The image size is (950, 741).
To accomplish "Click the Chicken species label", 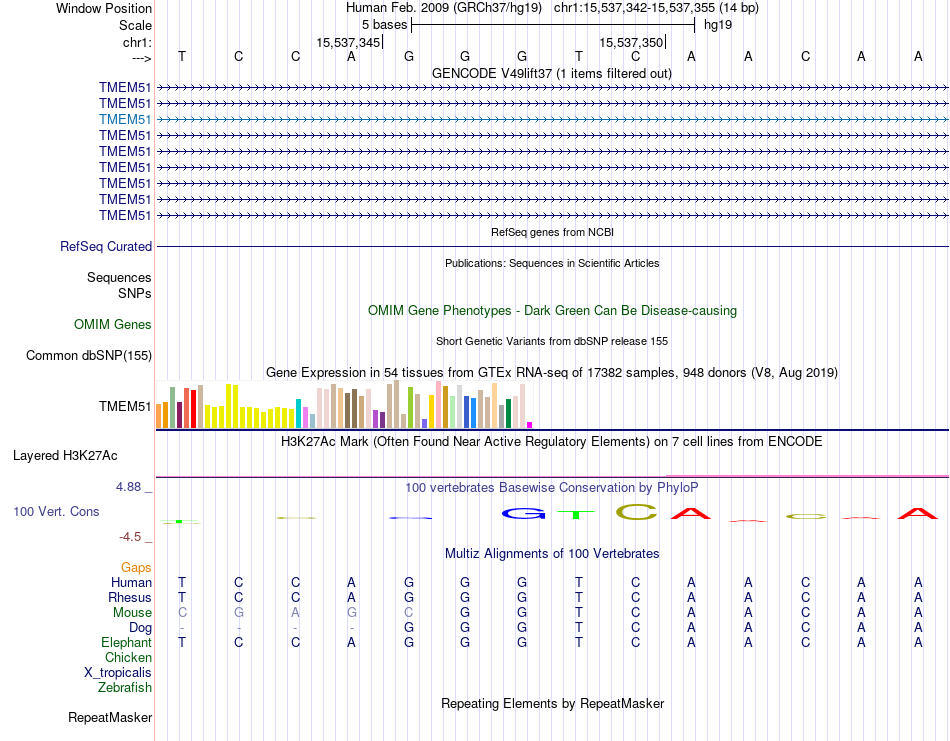I will pyautogui.click(x=128, y=657).
